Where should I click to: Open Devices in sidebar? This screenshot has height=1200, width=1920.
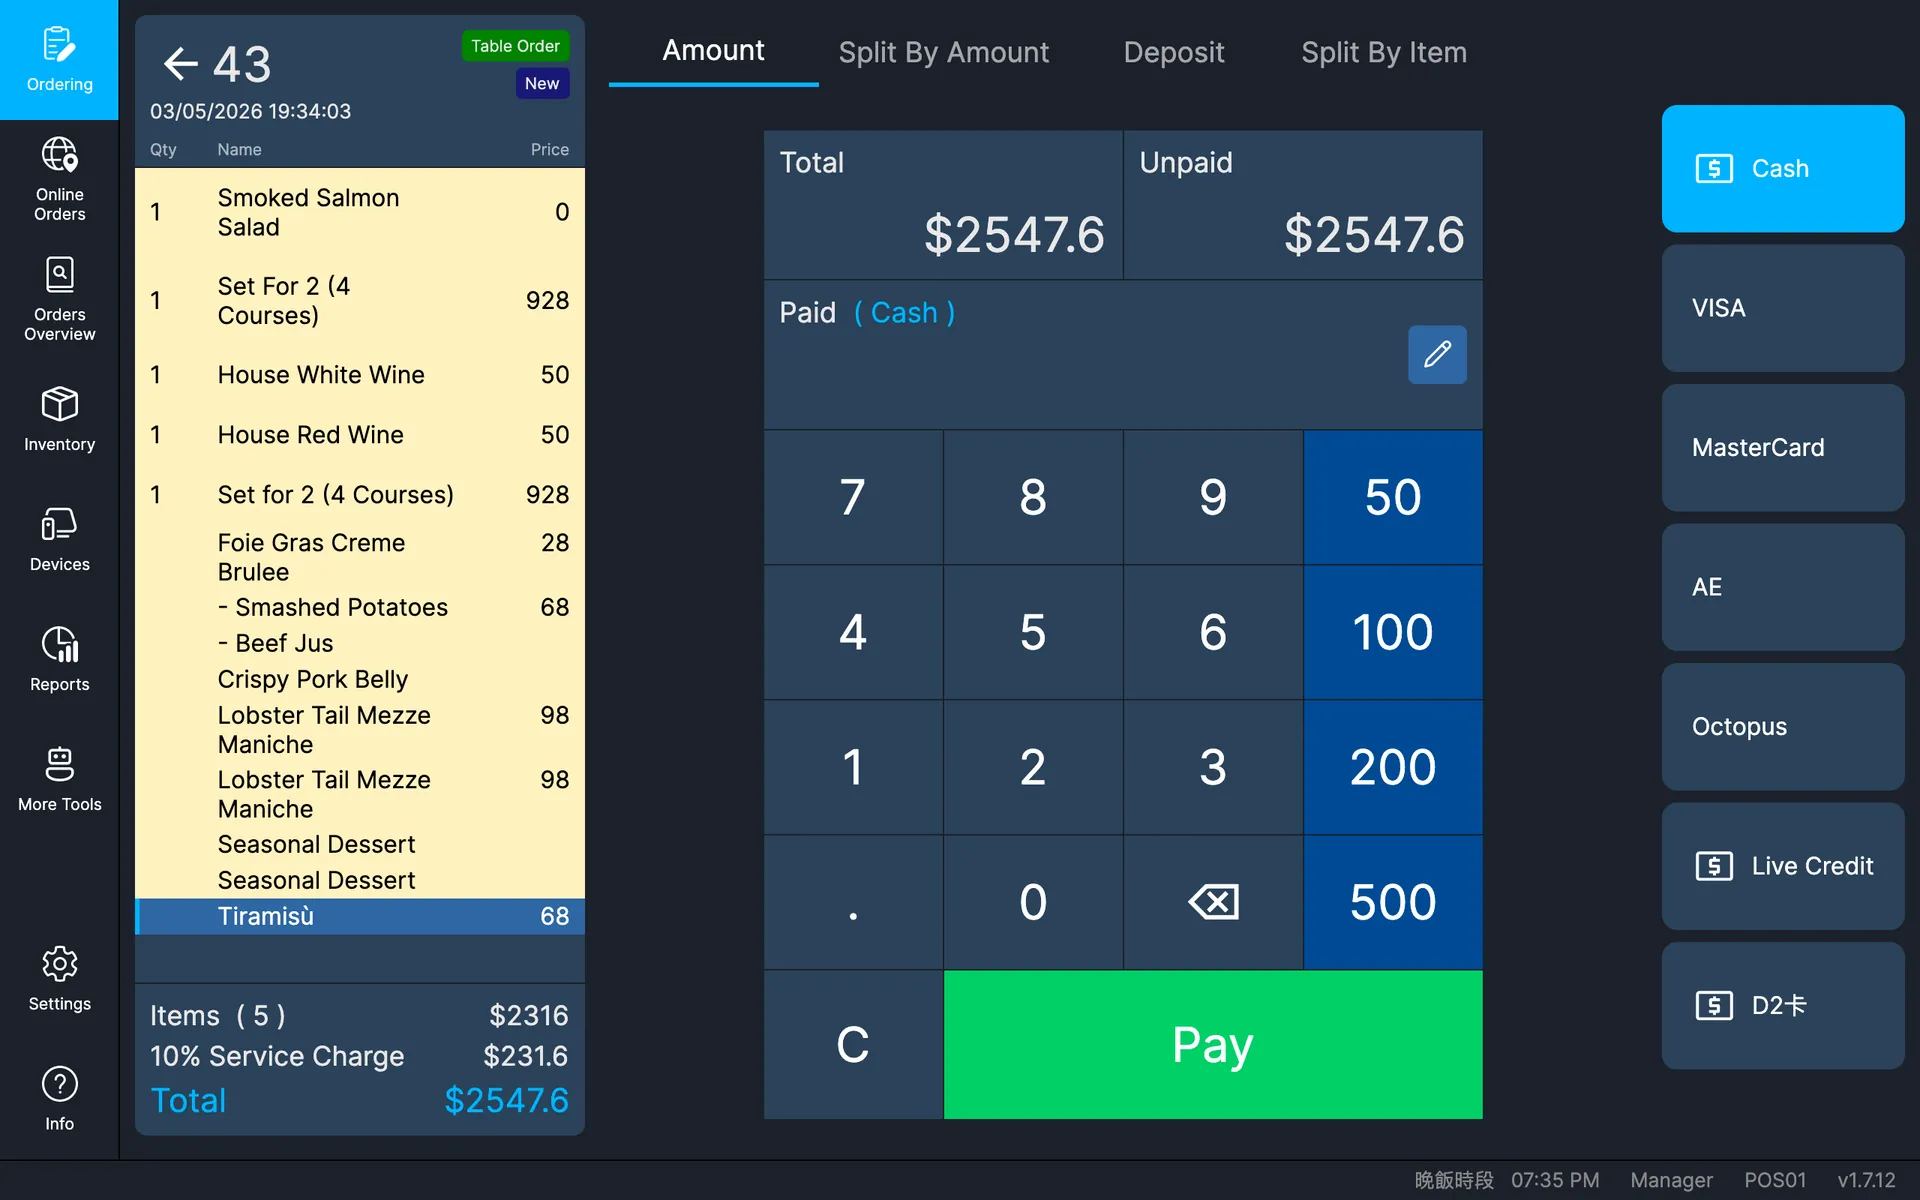(x=59, y=540)
